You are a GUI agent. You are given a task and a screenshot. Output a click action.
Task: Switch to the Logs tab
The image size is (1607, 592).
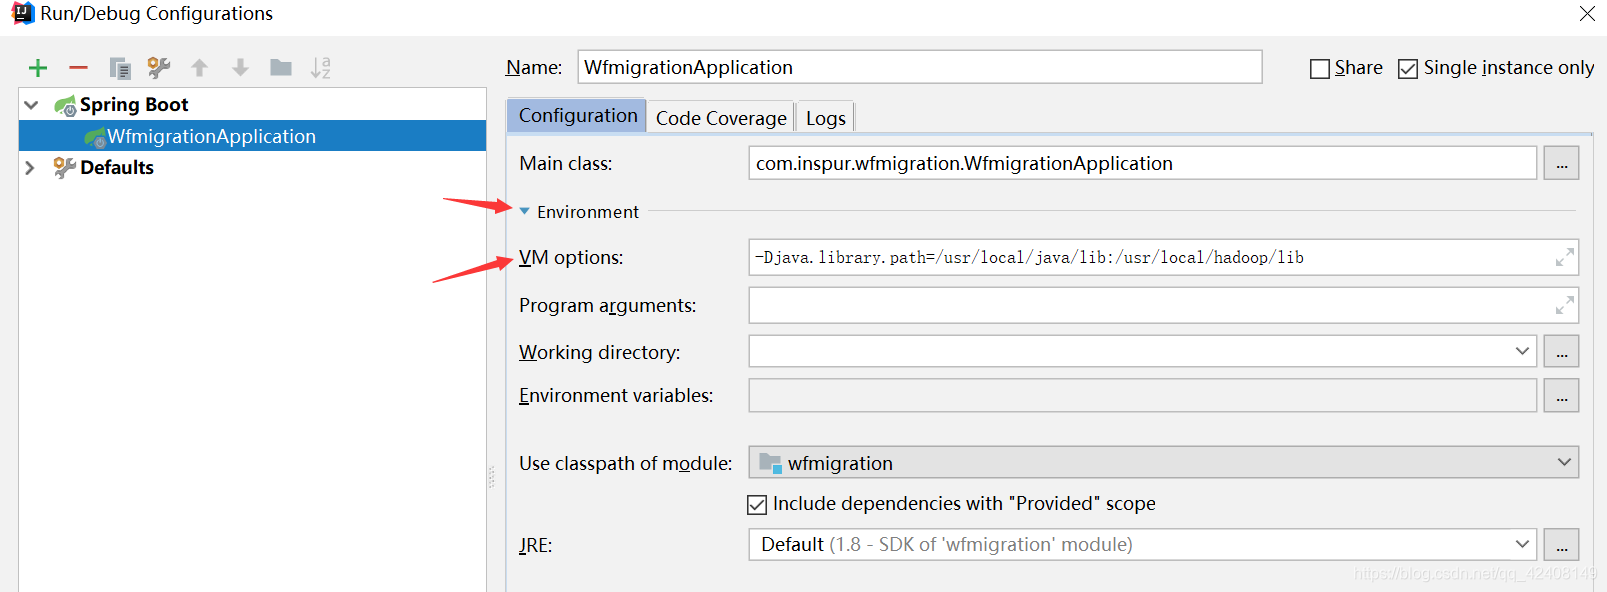826,117
